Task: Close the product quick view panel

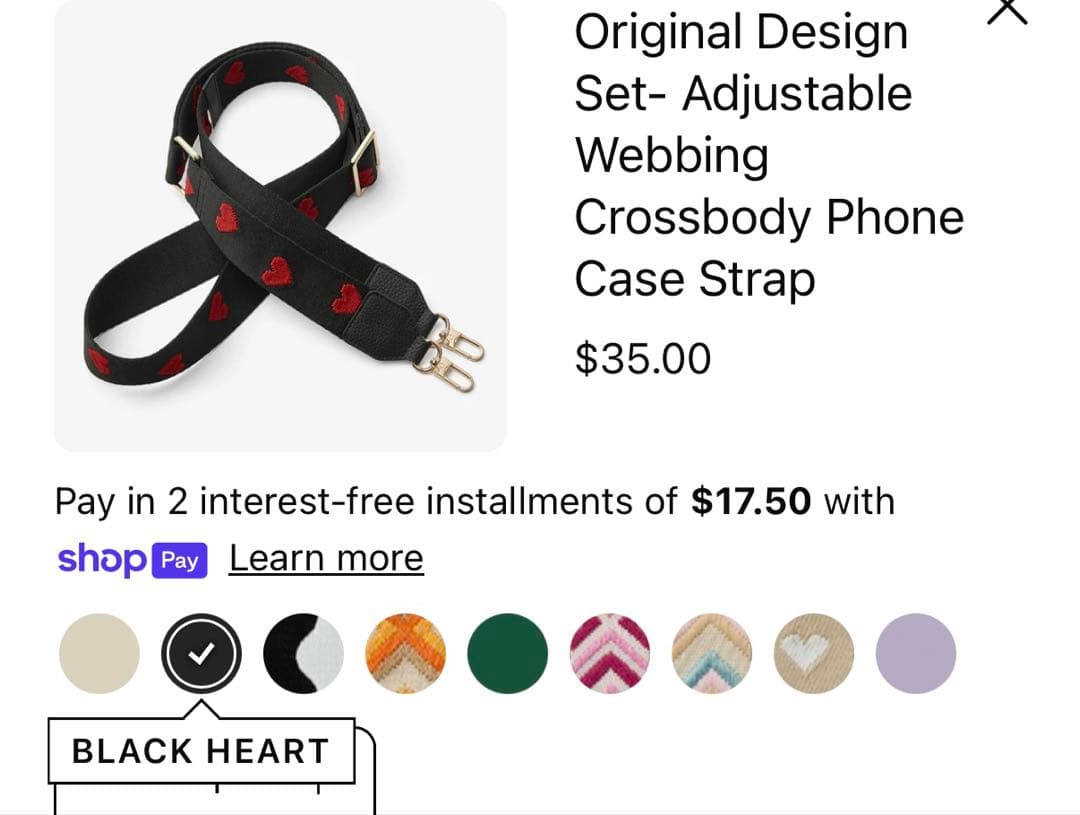Action: click(x=1007, y=11)
